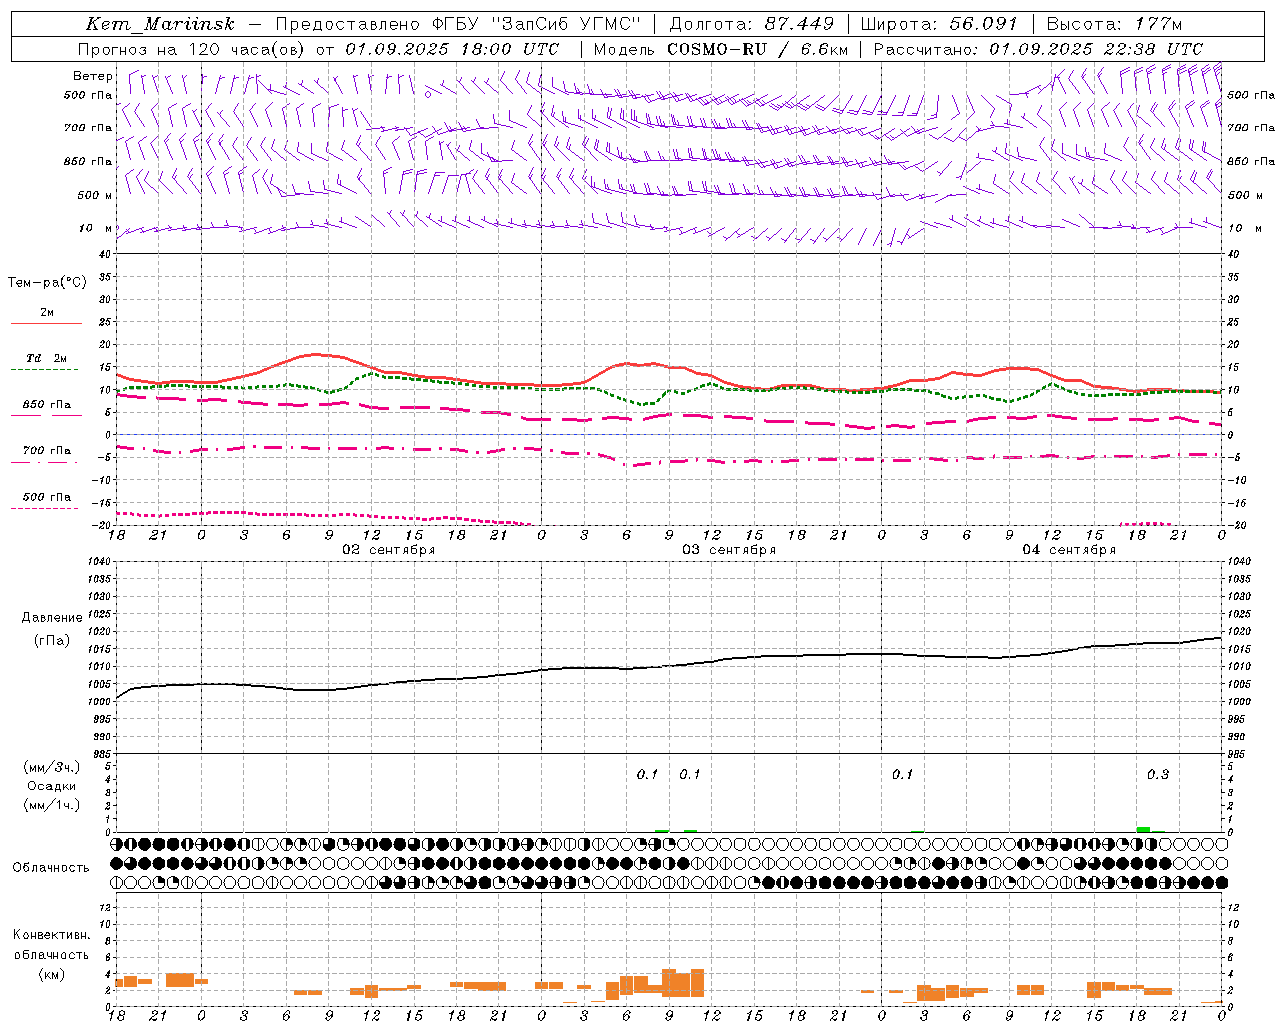The height and width of the screenshot is (1024, 1280).
Task: Click the date label 03 сентября
Action: 729,550
